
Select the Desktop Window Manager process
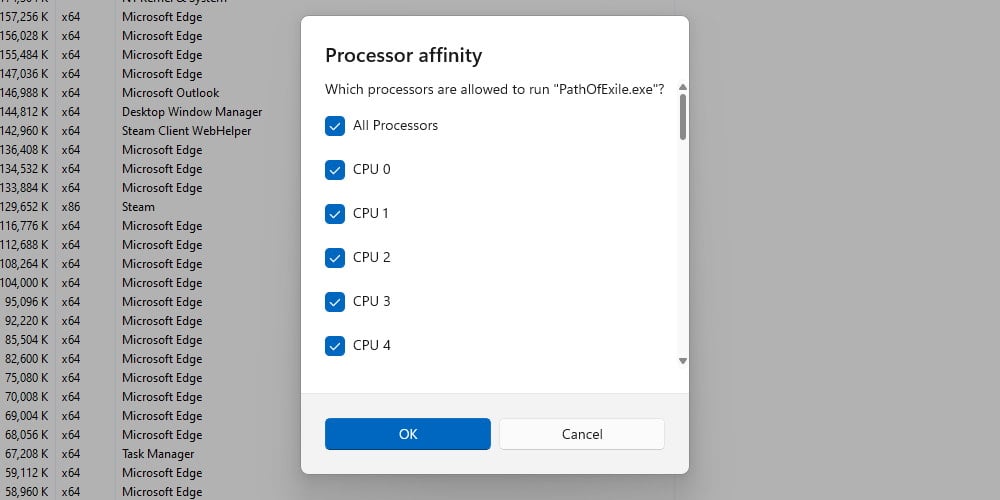coord(192,112)
